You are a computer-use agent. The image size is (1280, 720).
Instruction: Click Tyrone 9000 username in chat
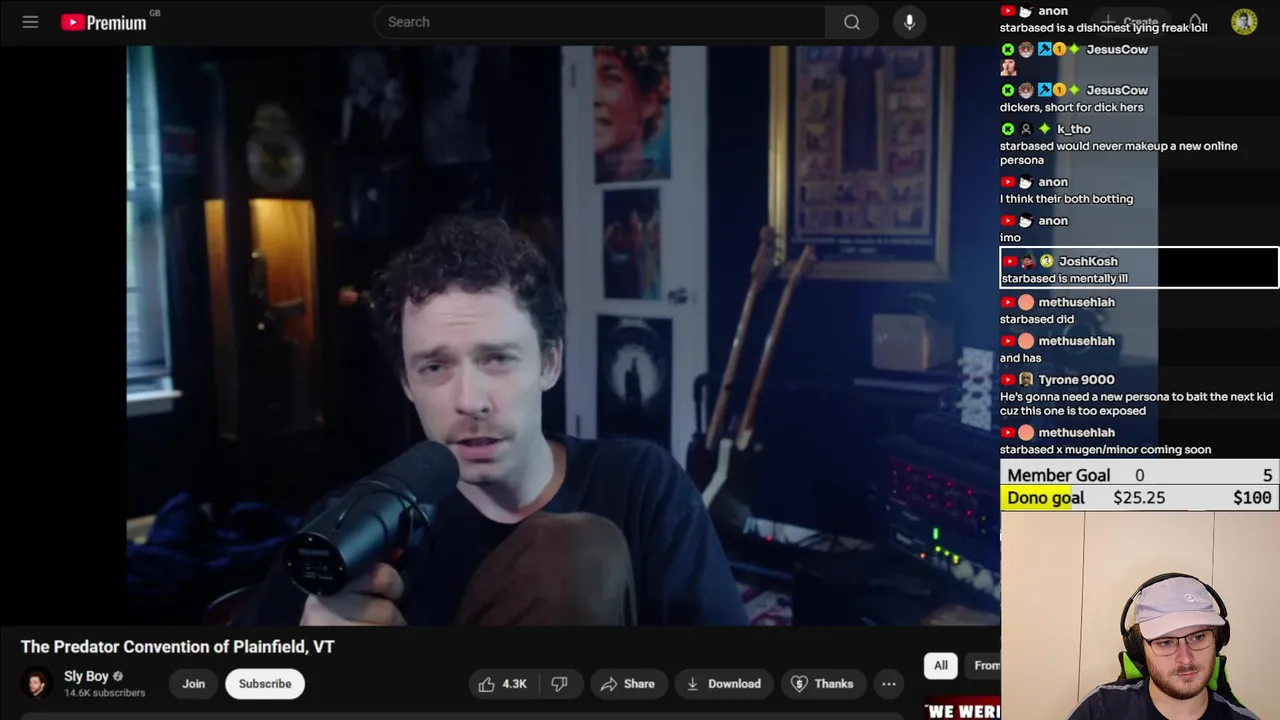click(1076, 380)
